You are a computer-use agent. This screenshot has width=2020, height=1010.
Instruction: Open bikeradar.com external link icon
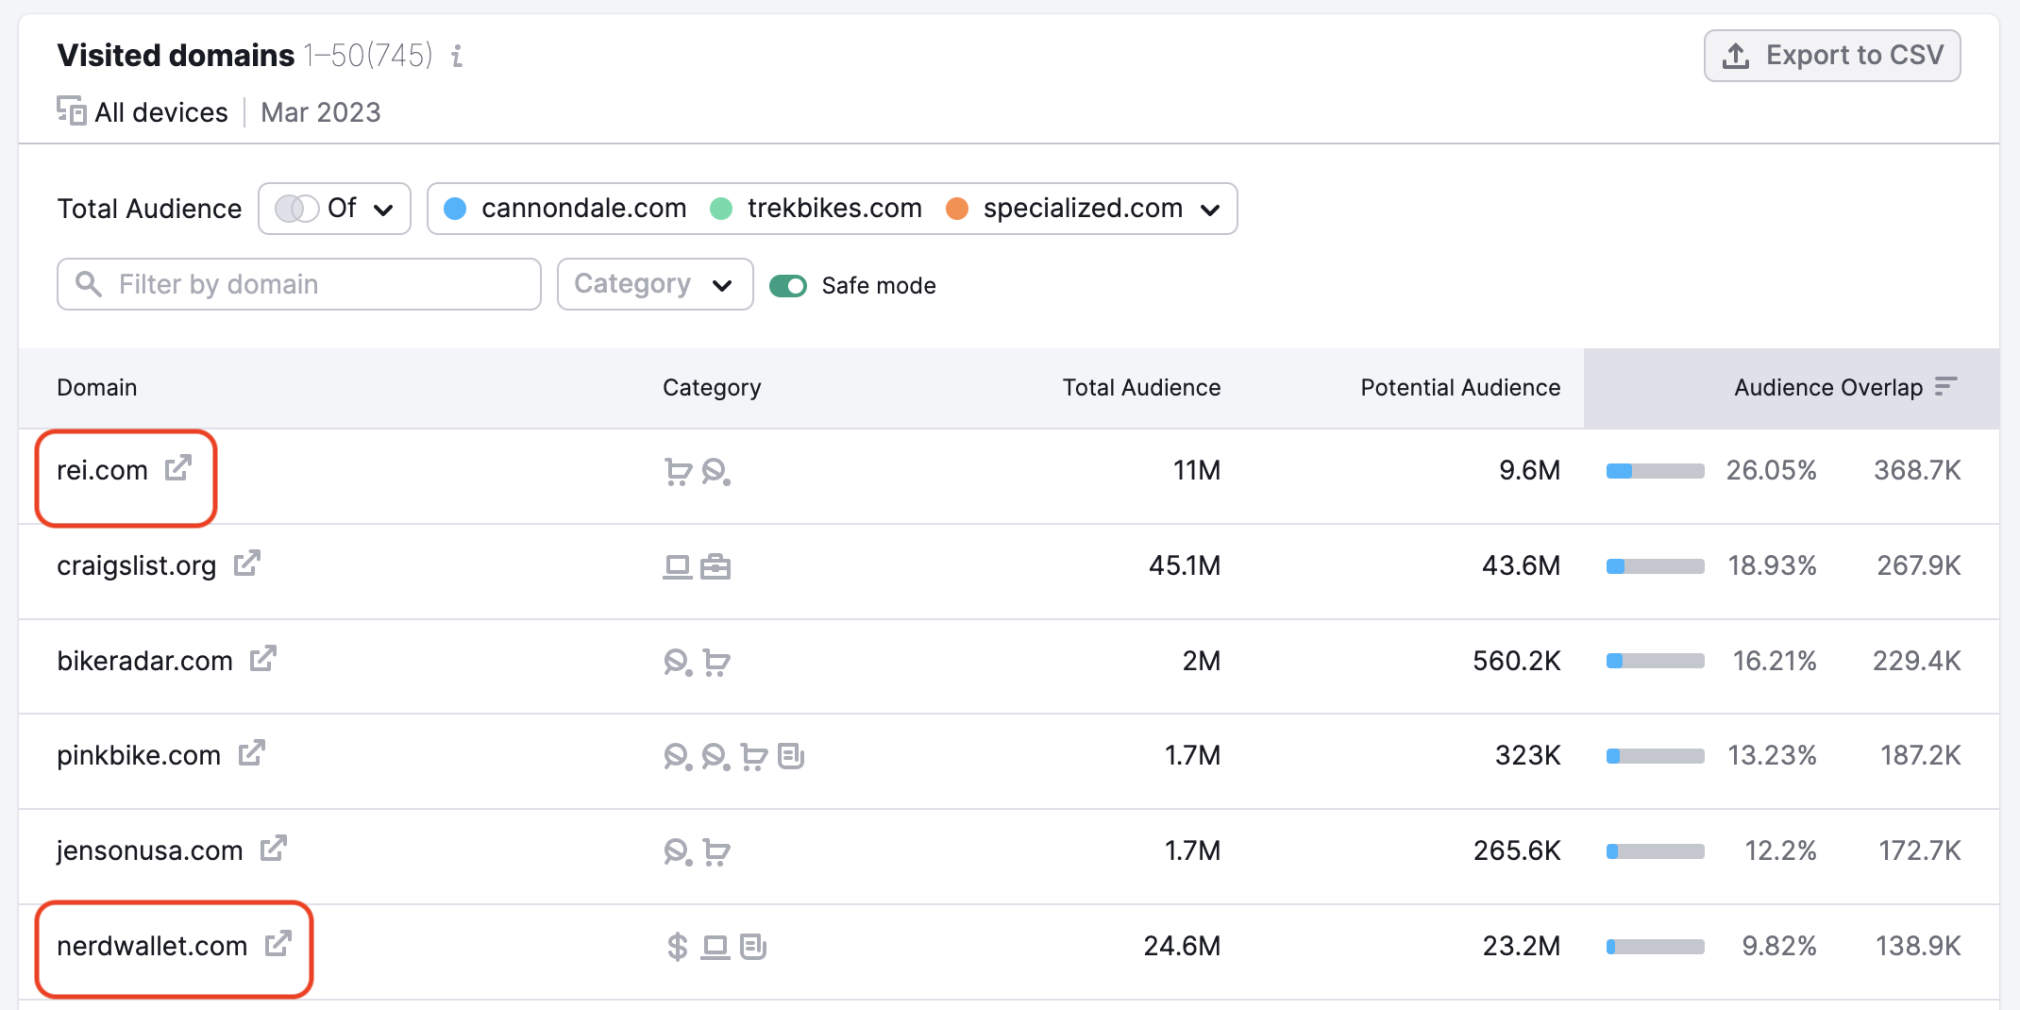tap(263, 659)
